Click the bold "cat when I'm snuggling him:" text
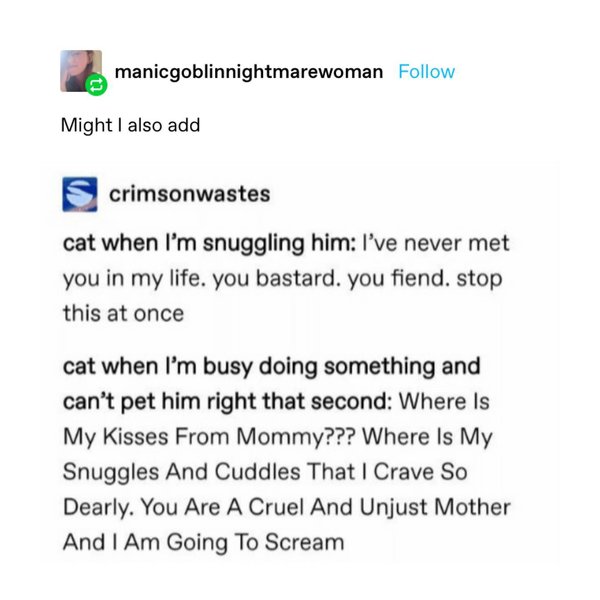Screen dimensions: 600x600 click(209, 243)
